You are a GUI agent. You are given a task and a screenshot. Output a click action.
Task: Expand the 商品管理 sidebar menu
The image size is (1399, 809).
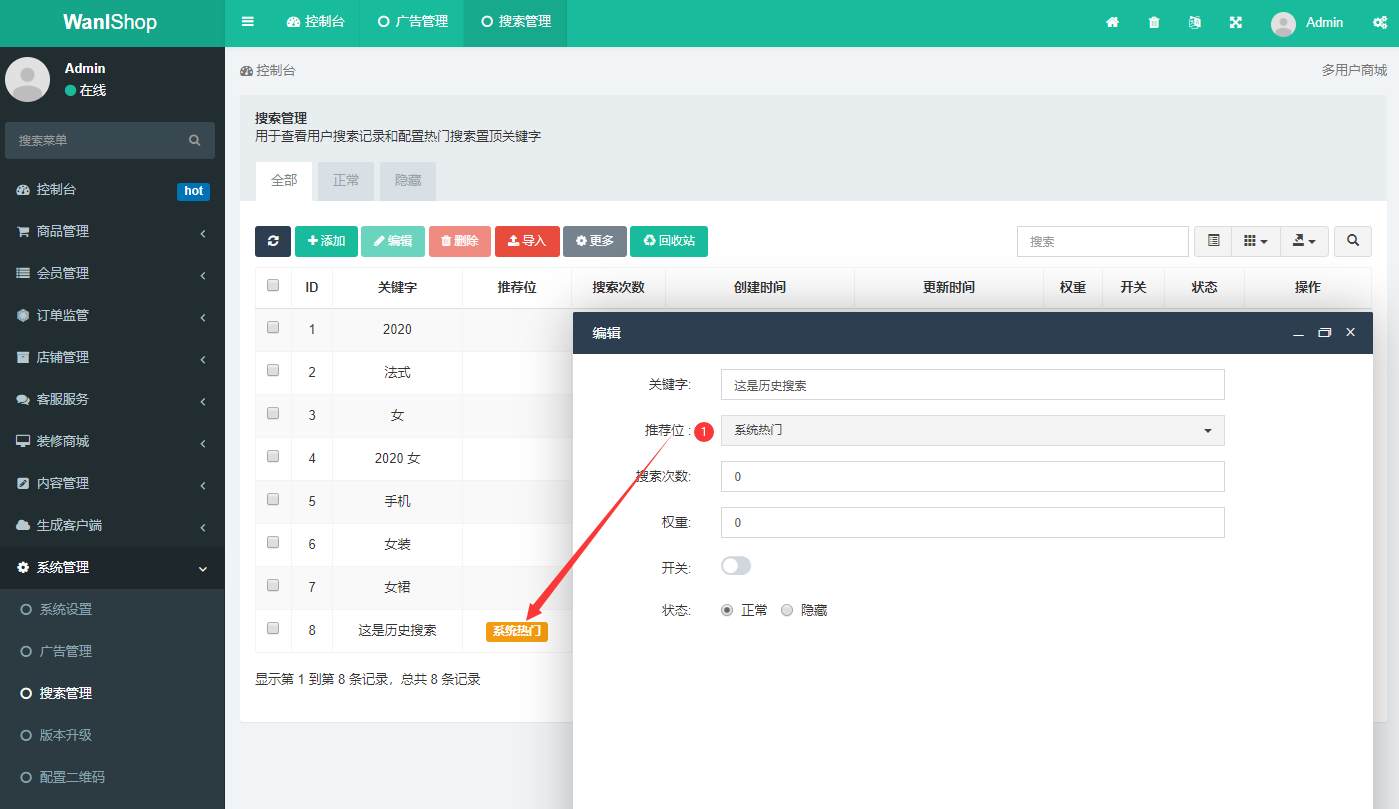click(x=112, y=231)
